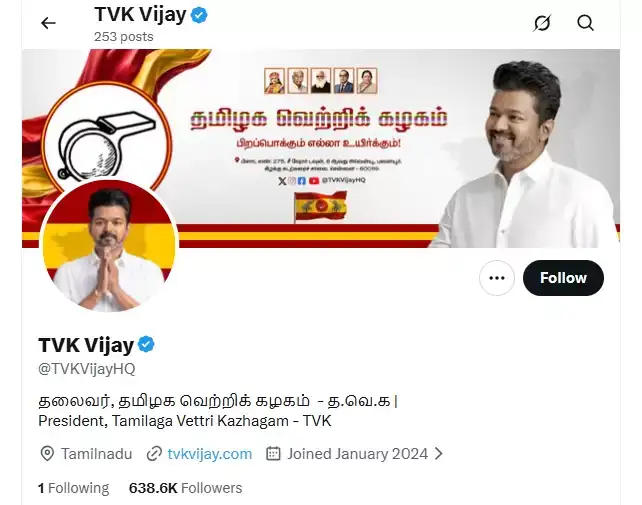Click the search magnifier icon
Viewport: 642px width, 505px height.
coord(585,23)
